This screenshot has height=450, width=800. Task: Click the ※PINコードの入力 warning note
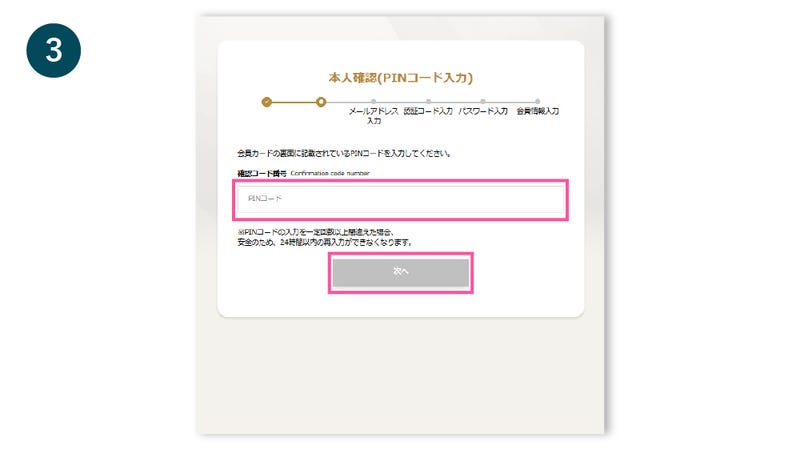tap(315, 233)
